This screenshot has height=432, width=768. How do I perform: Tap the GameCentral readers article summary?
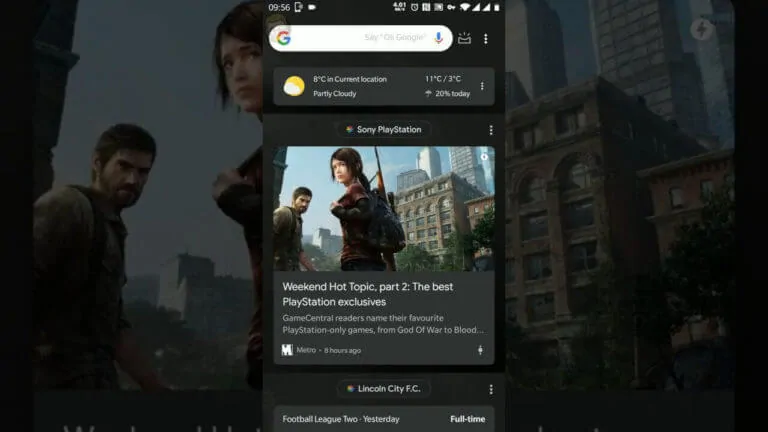pyautogui.click(x=383, y=324)
